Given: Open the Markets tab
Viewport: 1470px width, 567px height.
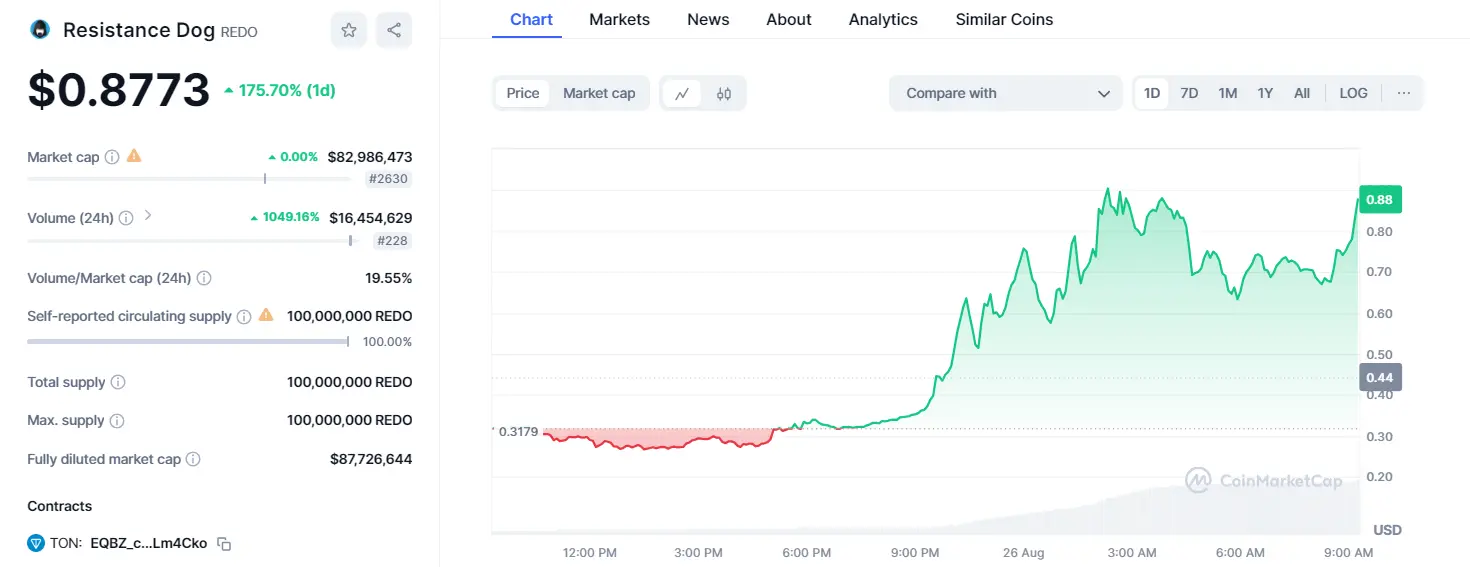Looking at the screenshot, I should tap(619, 19).
